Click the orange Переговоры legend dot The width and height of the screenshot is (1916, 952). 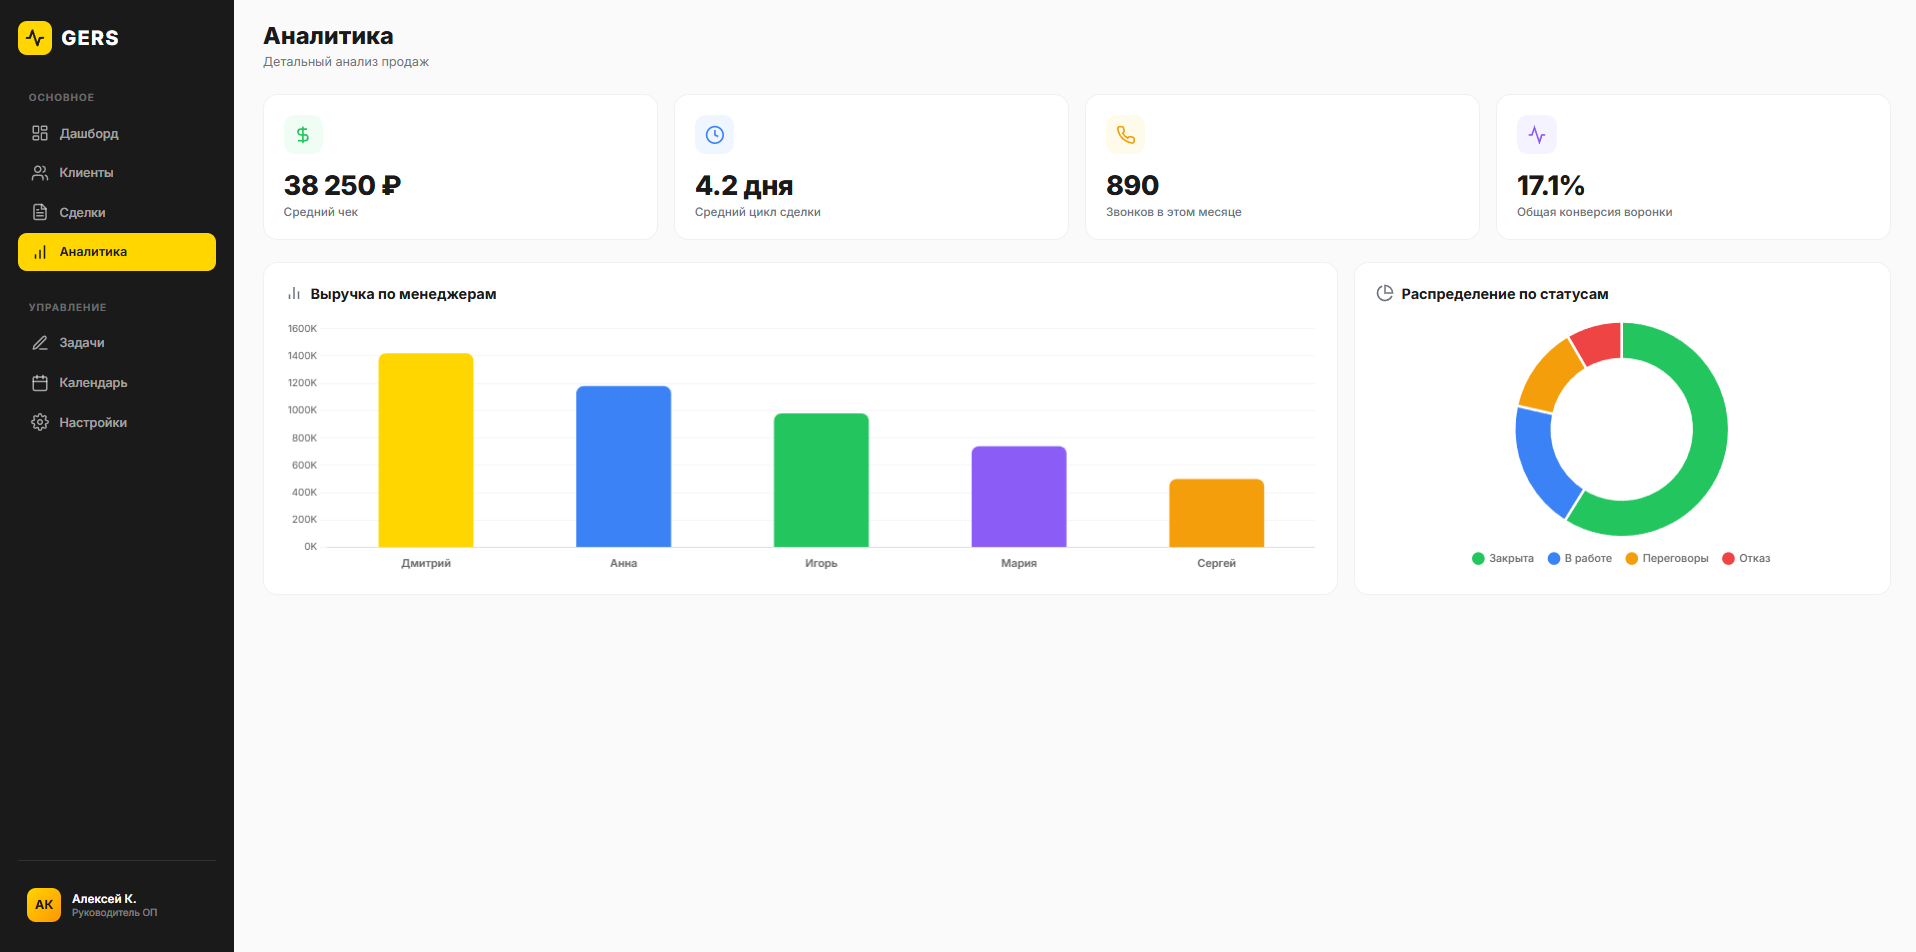pos(1631,558)
